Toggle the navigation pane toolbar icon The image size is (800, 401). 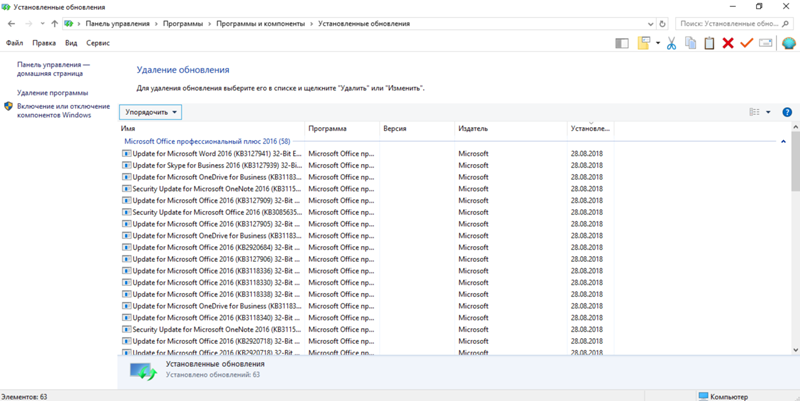pos(622,43)
